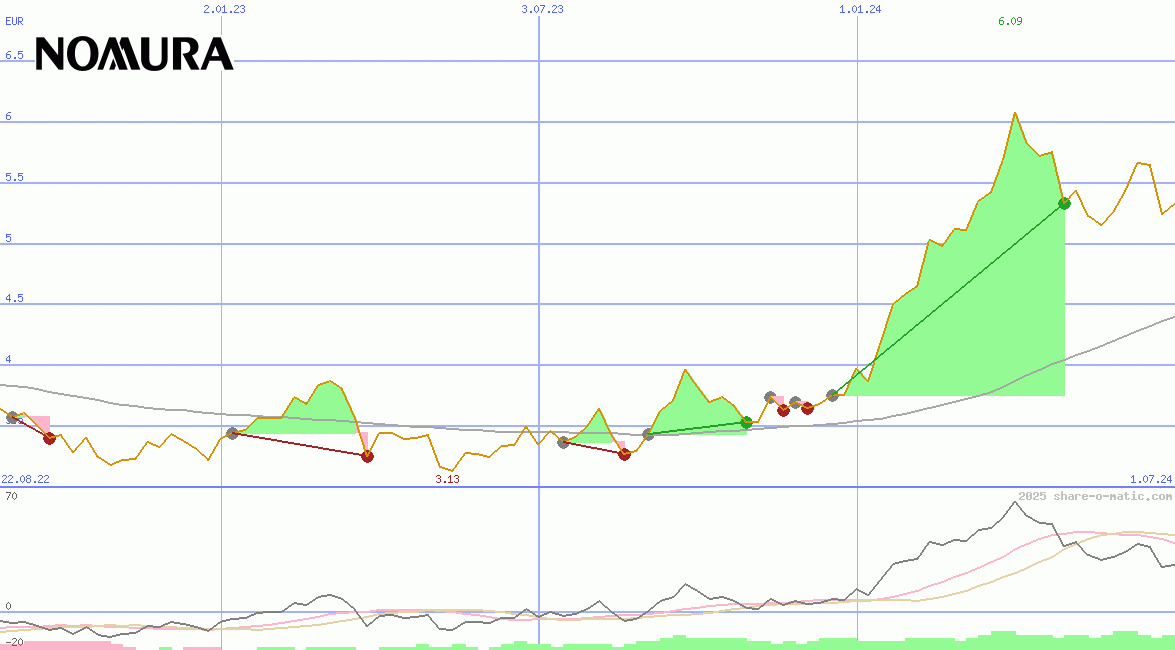This screenshot has width=1175, height=650.
Task: Click the green 6.09 high value
Action: [1010, 21]
